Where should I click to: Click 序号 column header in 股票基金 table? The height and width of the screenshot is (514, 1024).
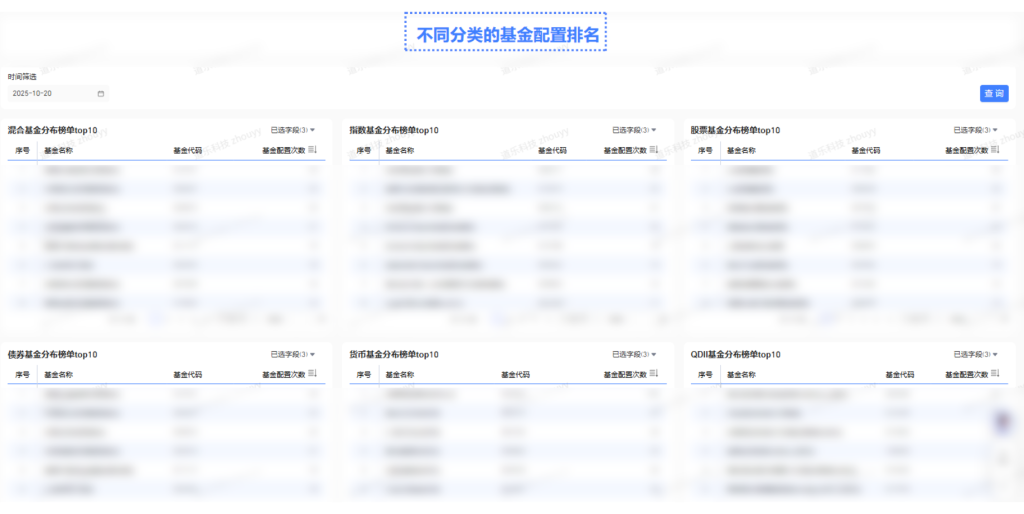704,150
